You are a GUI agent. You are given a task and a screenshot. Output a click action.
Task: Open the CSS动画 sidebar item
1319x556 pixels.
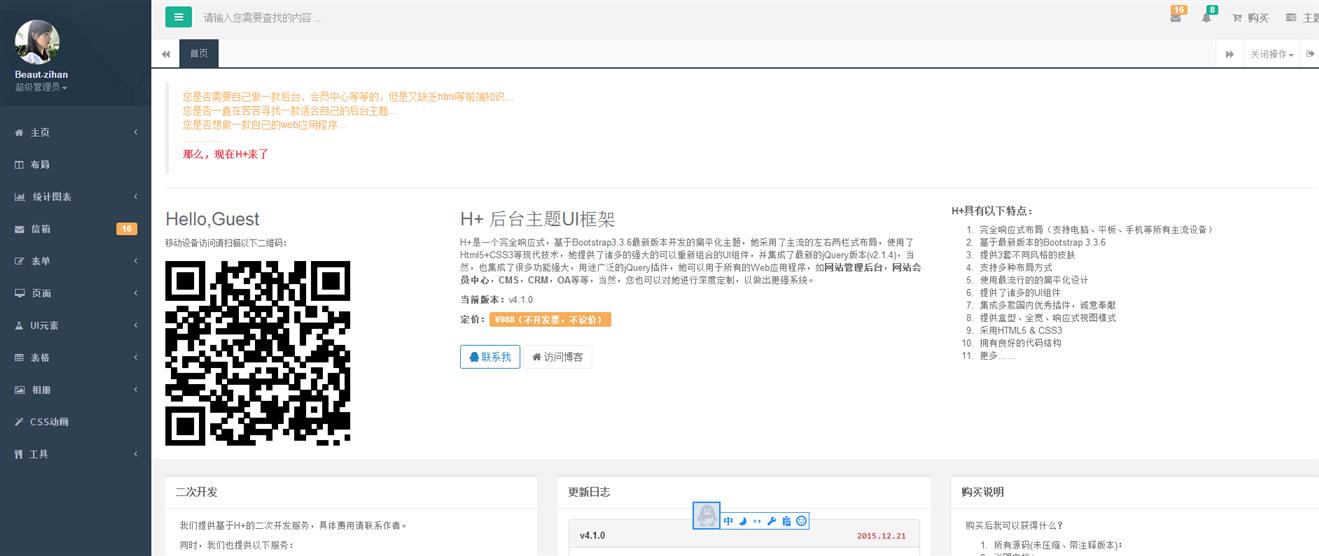pyautogui.click(x=75, y=422)
